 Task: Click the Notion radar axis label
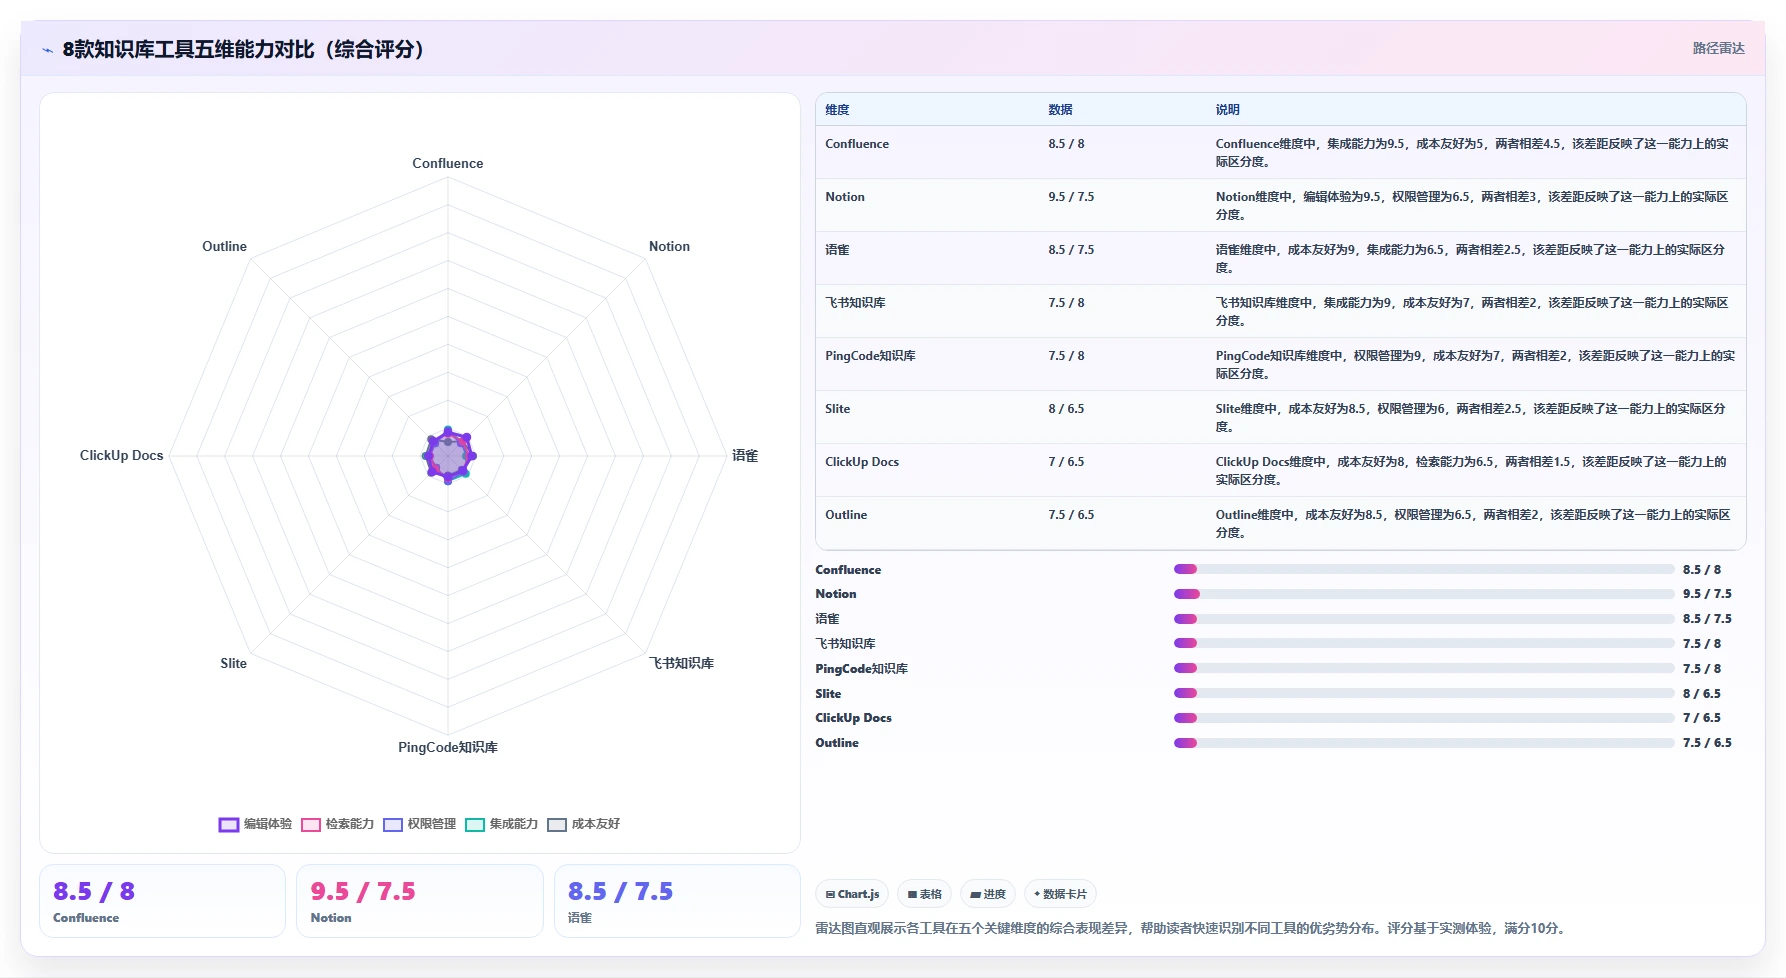tap(669, 246)
